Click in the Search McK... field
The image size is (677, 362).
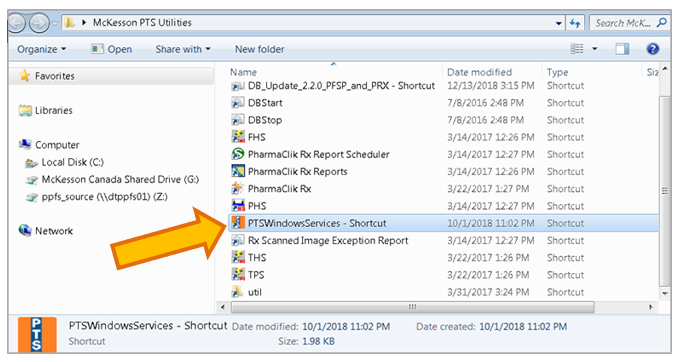624,23
